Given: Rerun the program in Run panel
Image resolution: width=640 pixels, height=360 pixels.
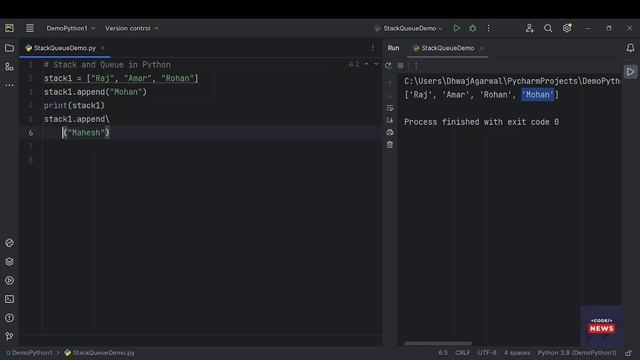Looking at the screenshot, I should [x=388, y=65].
